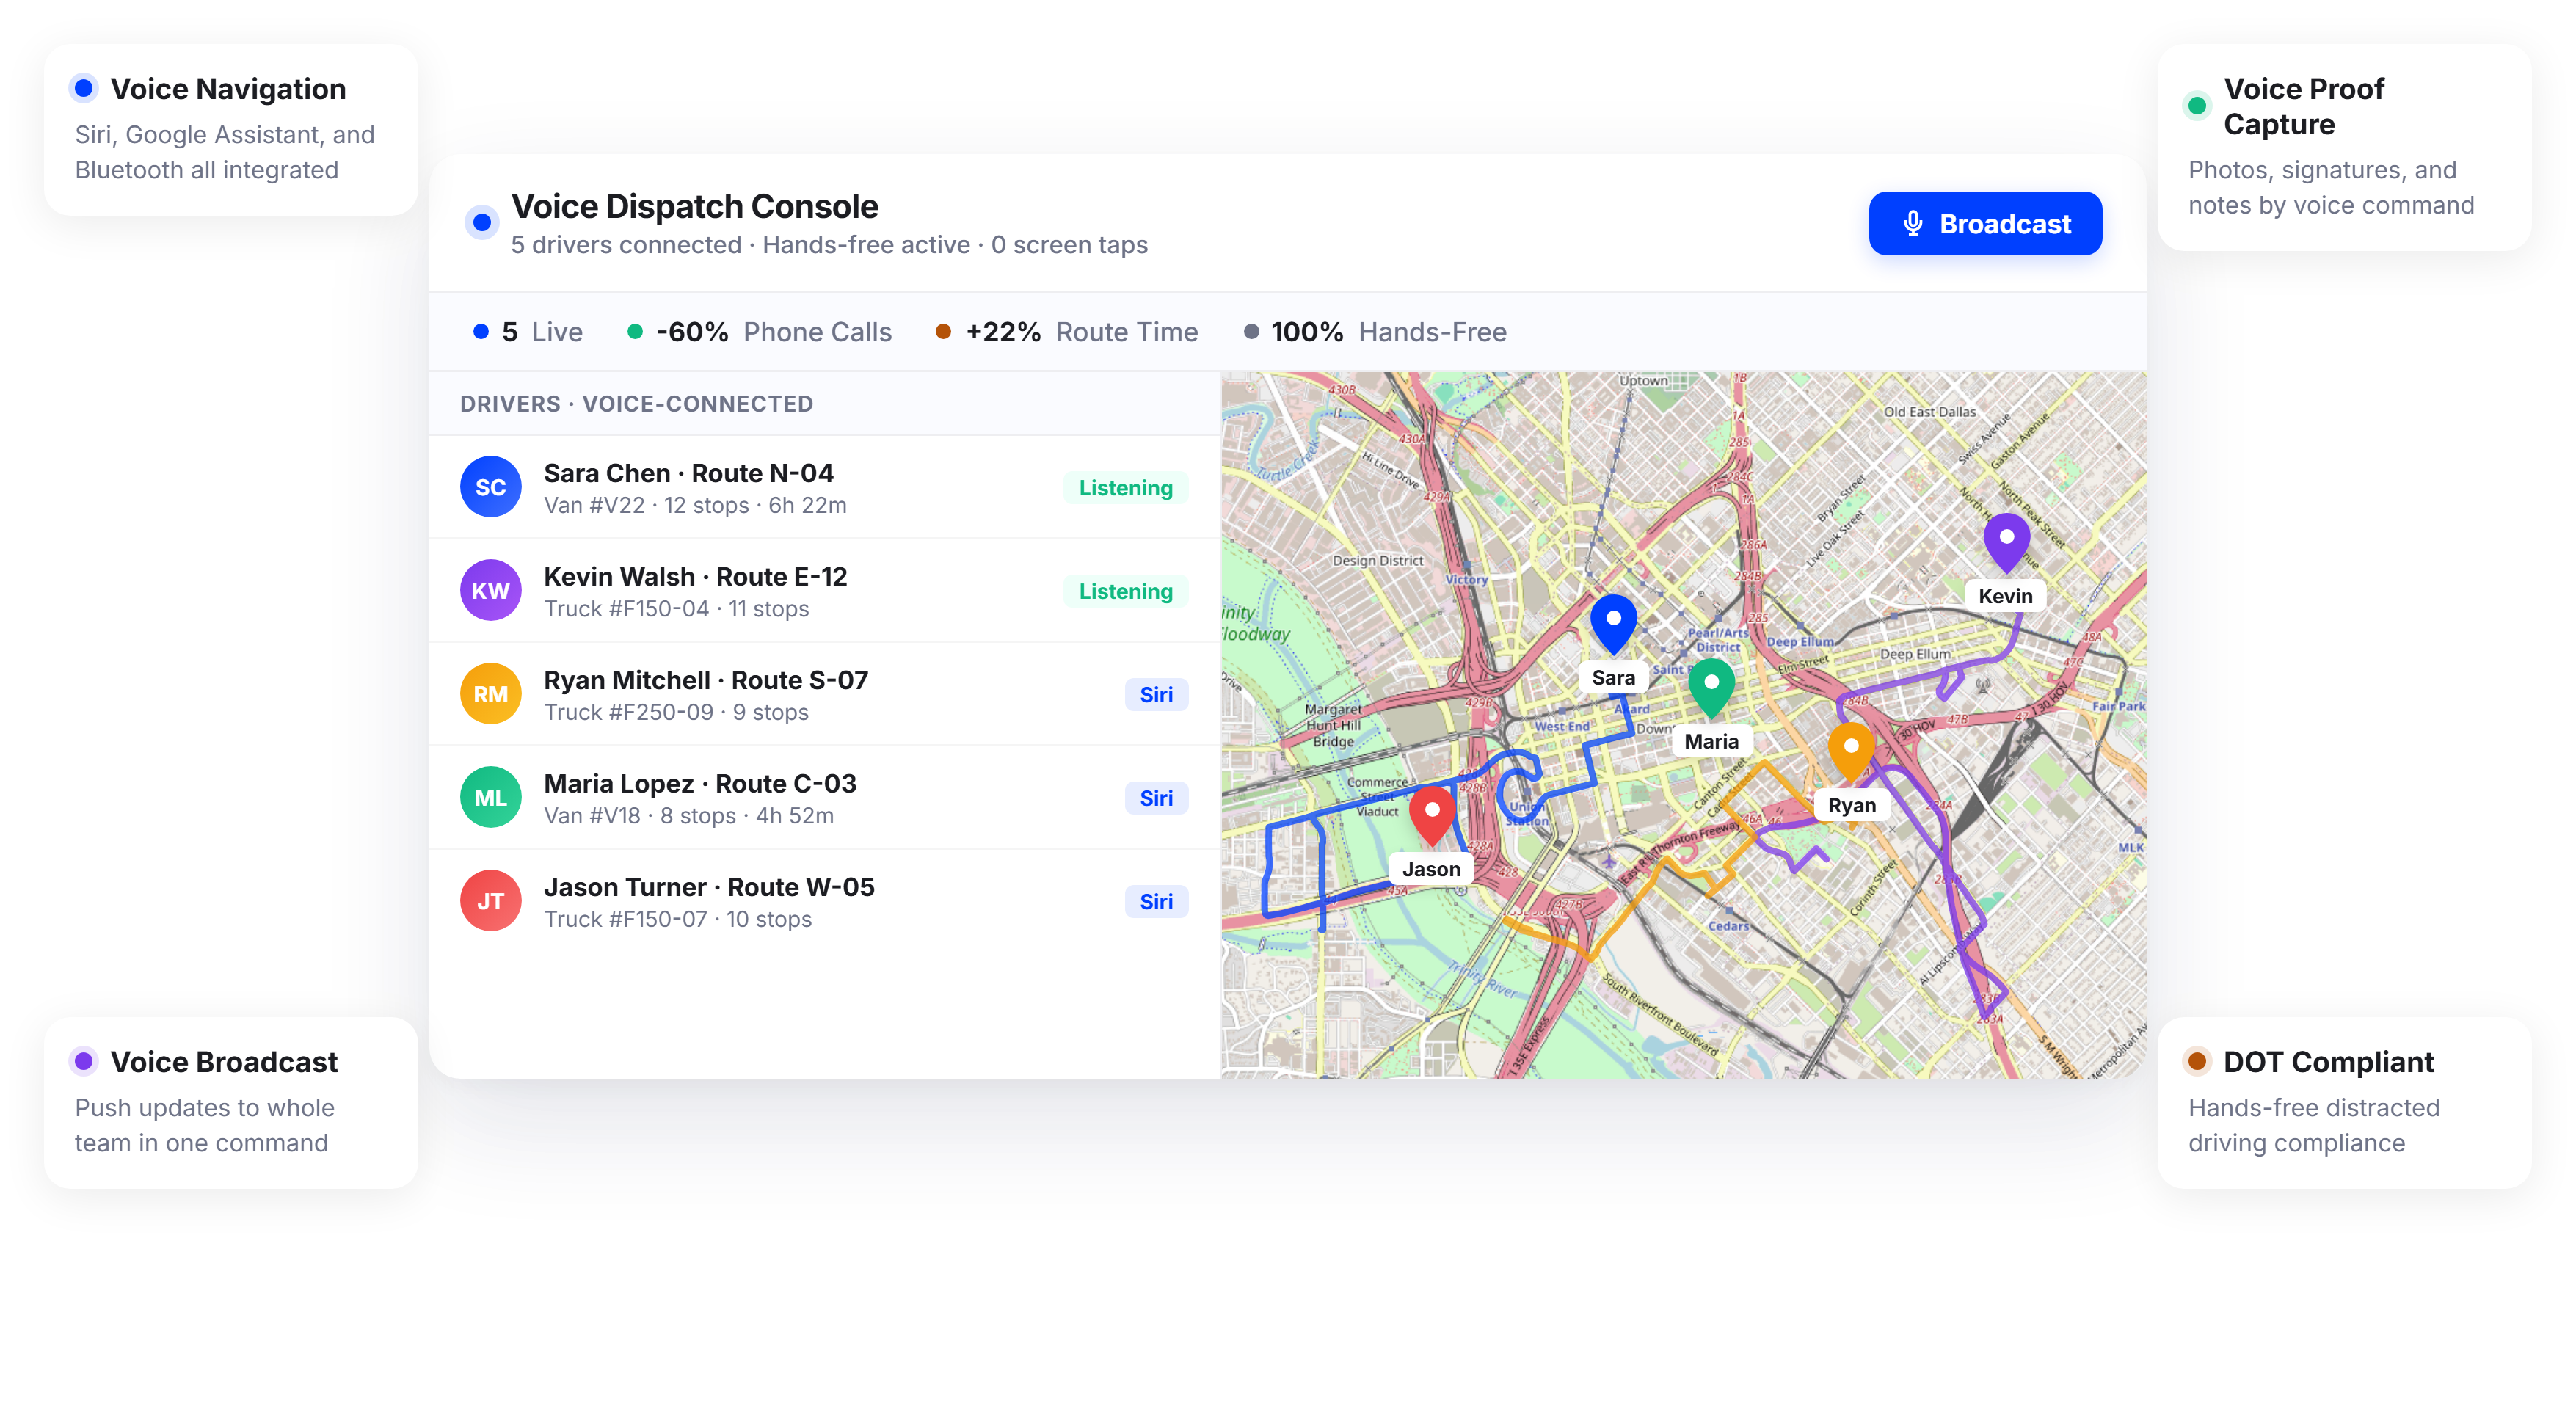The width and height of the screenshot is (2576, 1409).
Task: Click Maria Lopez's Siri badge
Action: (1156, 798)
